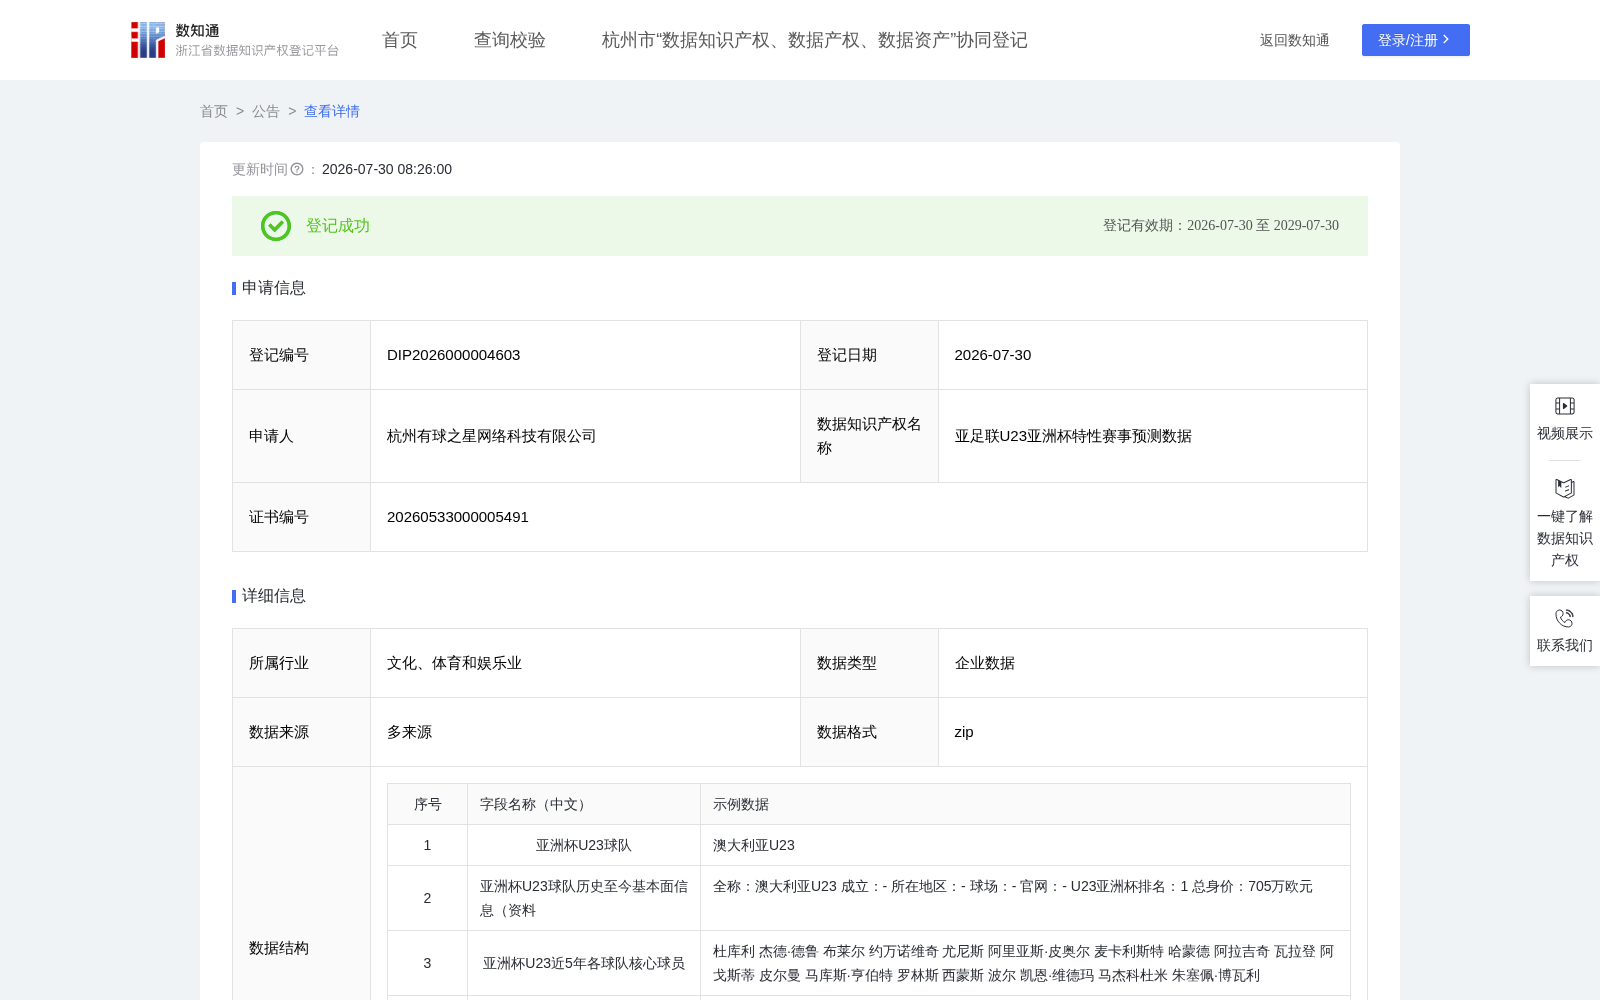Select the field 亚洲杯U23球队历史至今基本面信息
1600x1000 pixels.
pos(584,898)
